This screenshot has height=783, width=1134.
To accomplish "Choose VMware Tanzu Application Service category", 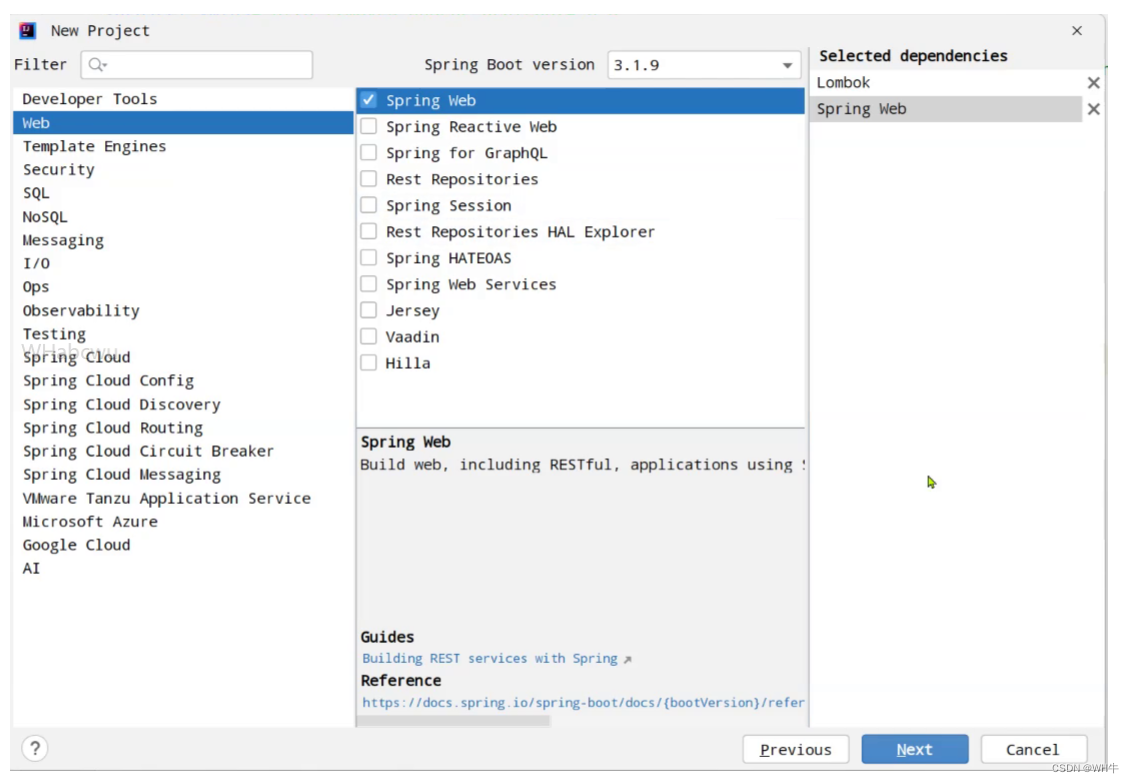I will point(183,499).
